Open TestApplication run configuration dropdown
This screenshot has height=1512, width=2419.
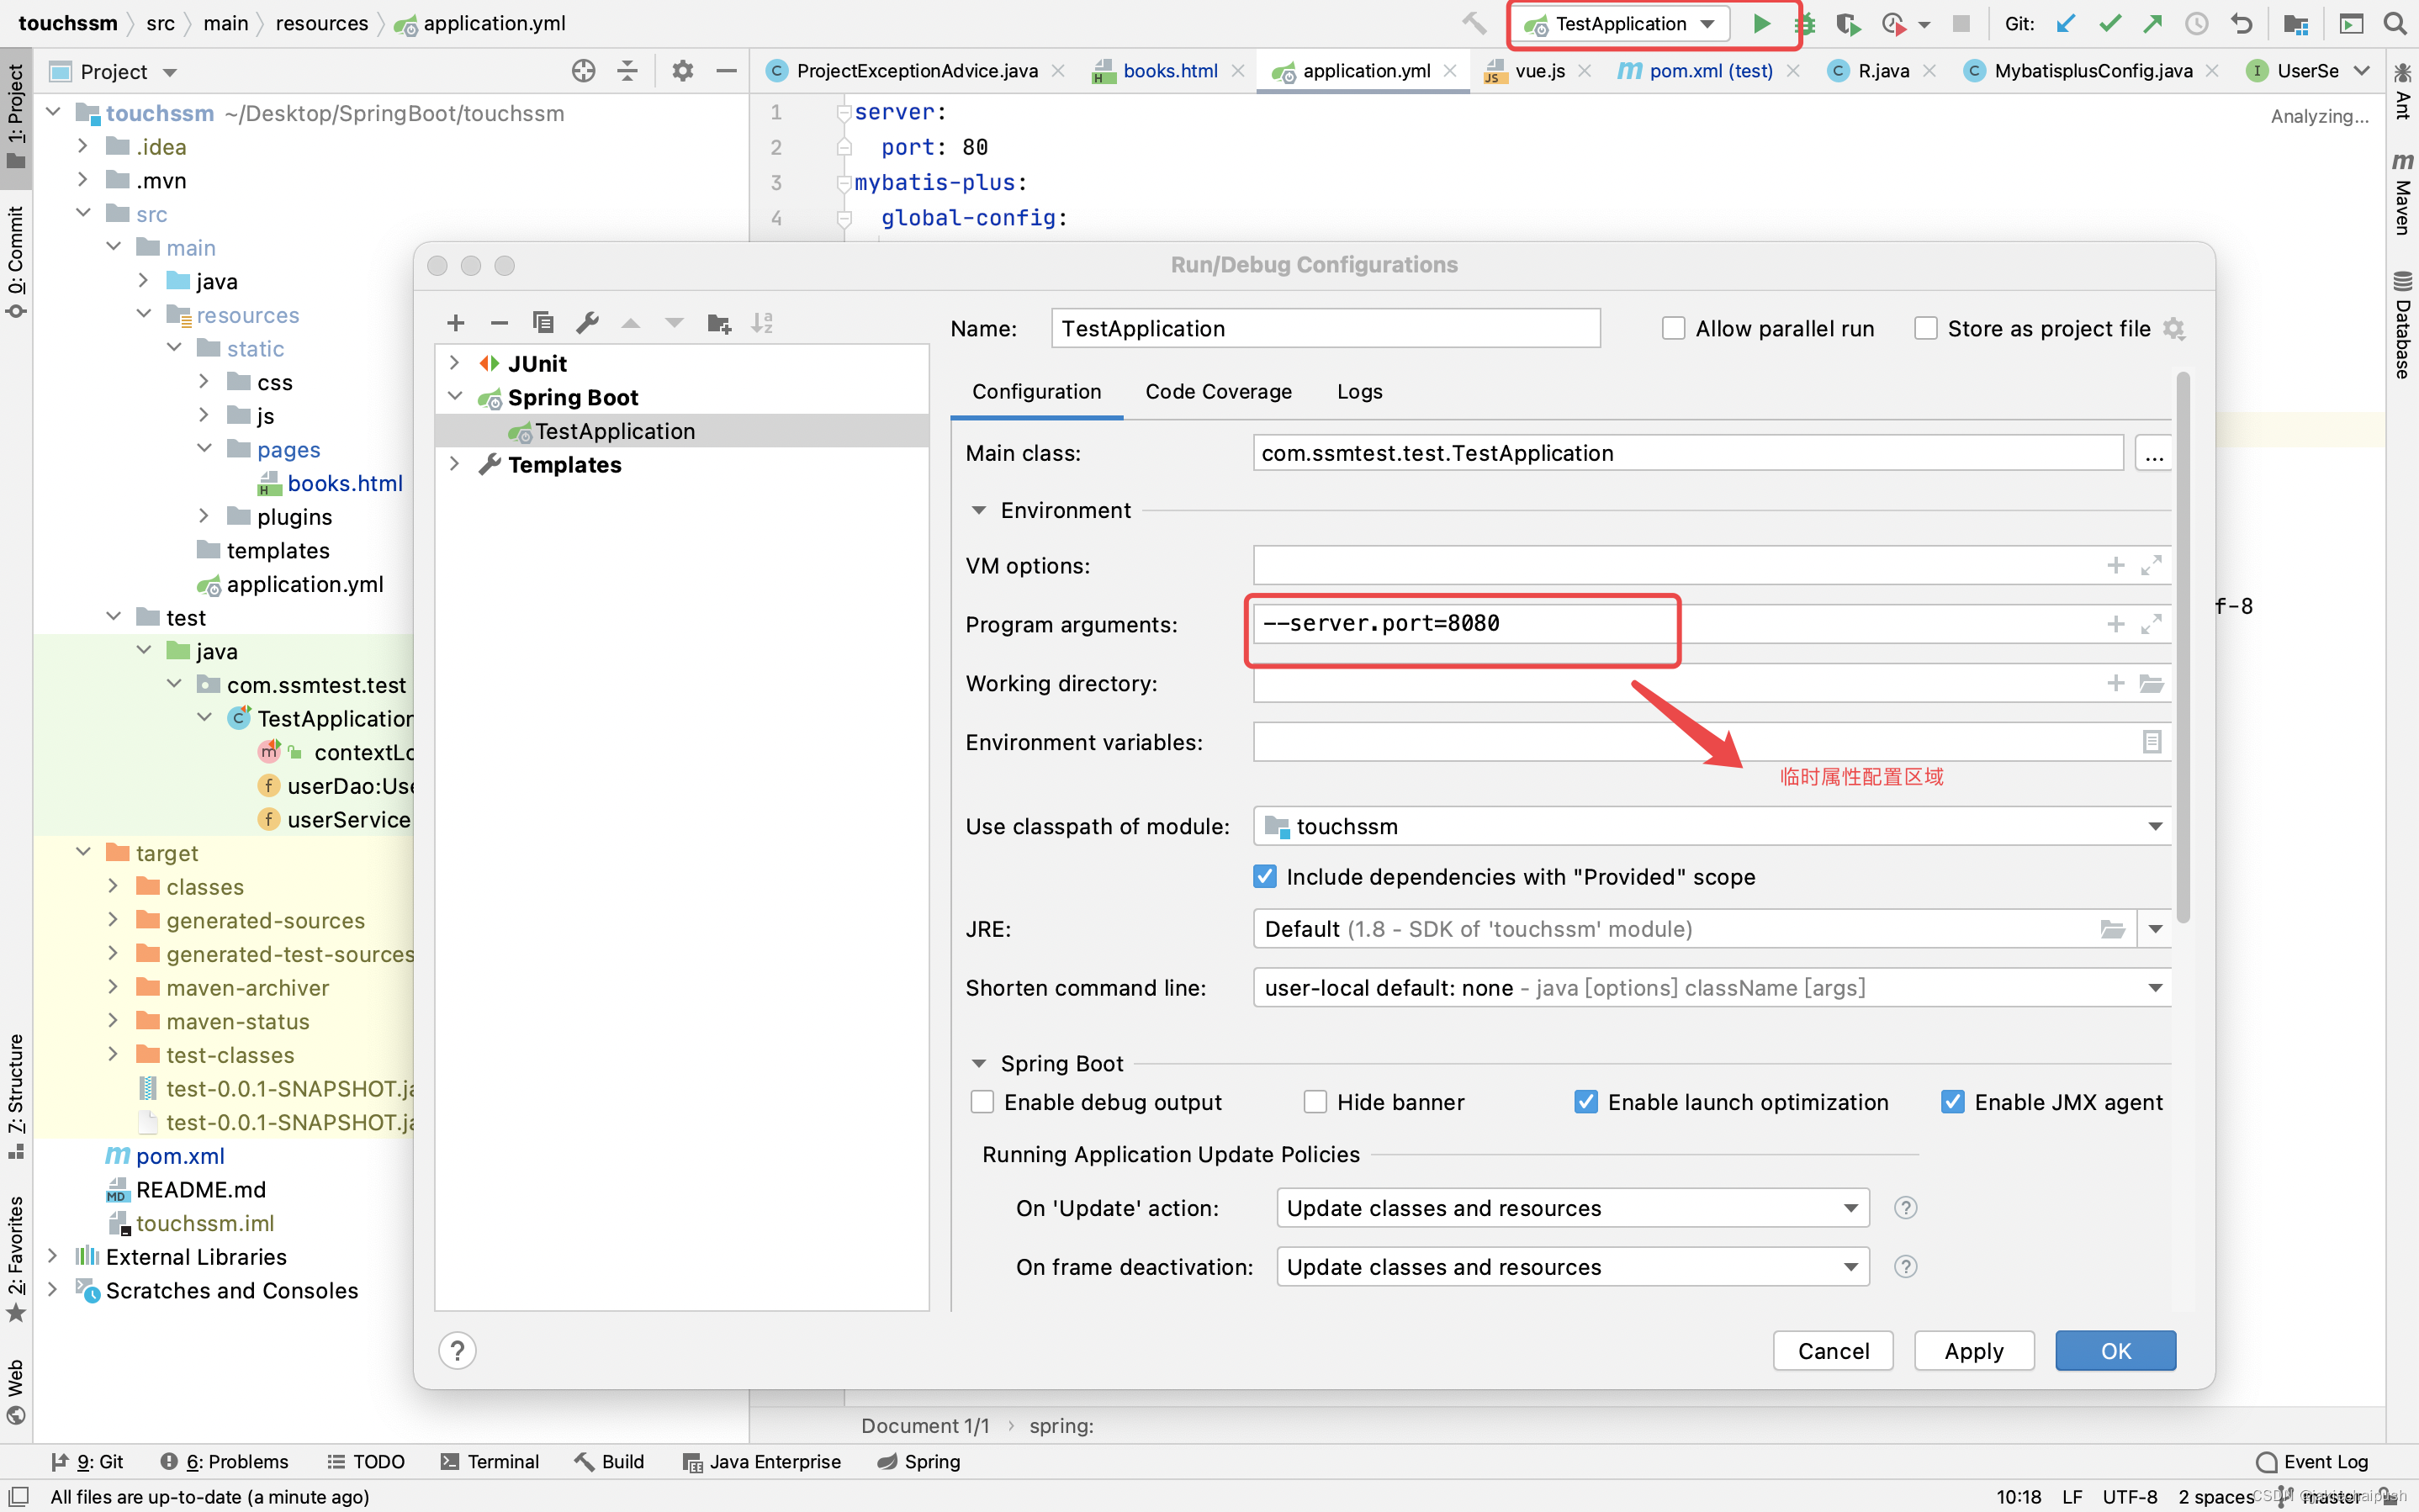[x=1621, y=23]
